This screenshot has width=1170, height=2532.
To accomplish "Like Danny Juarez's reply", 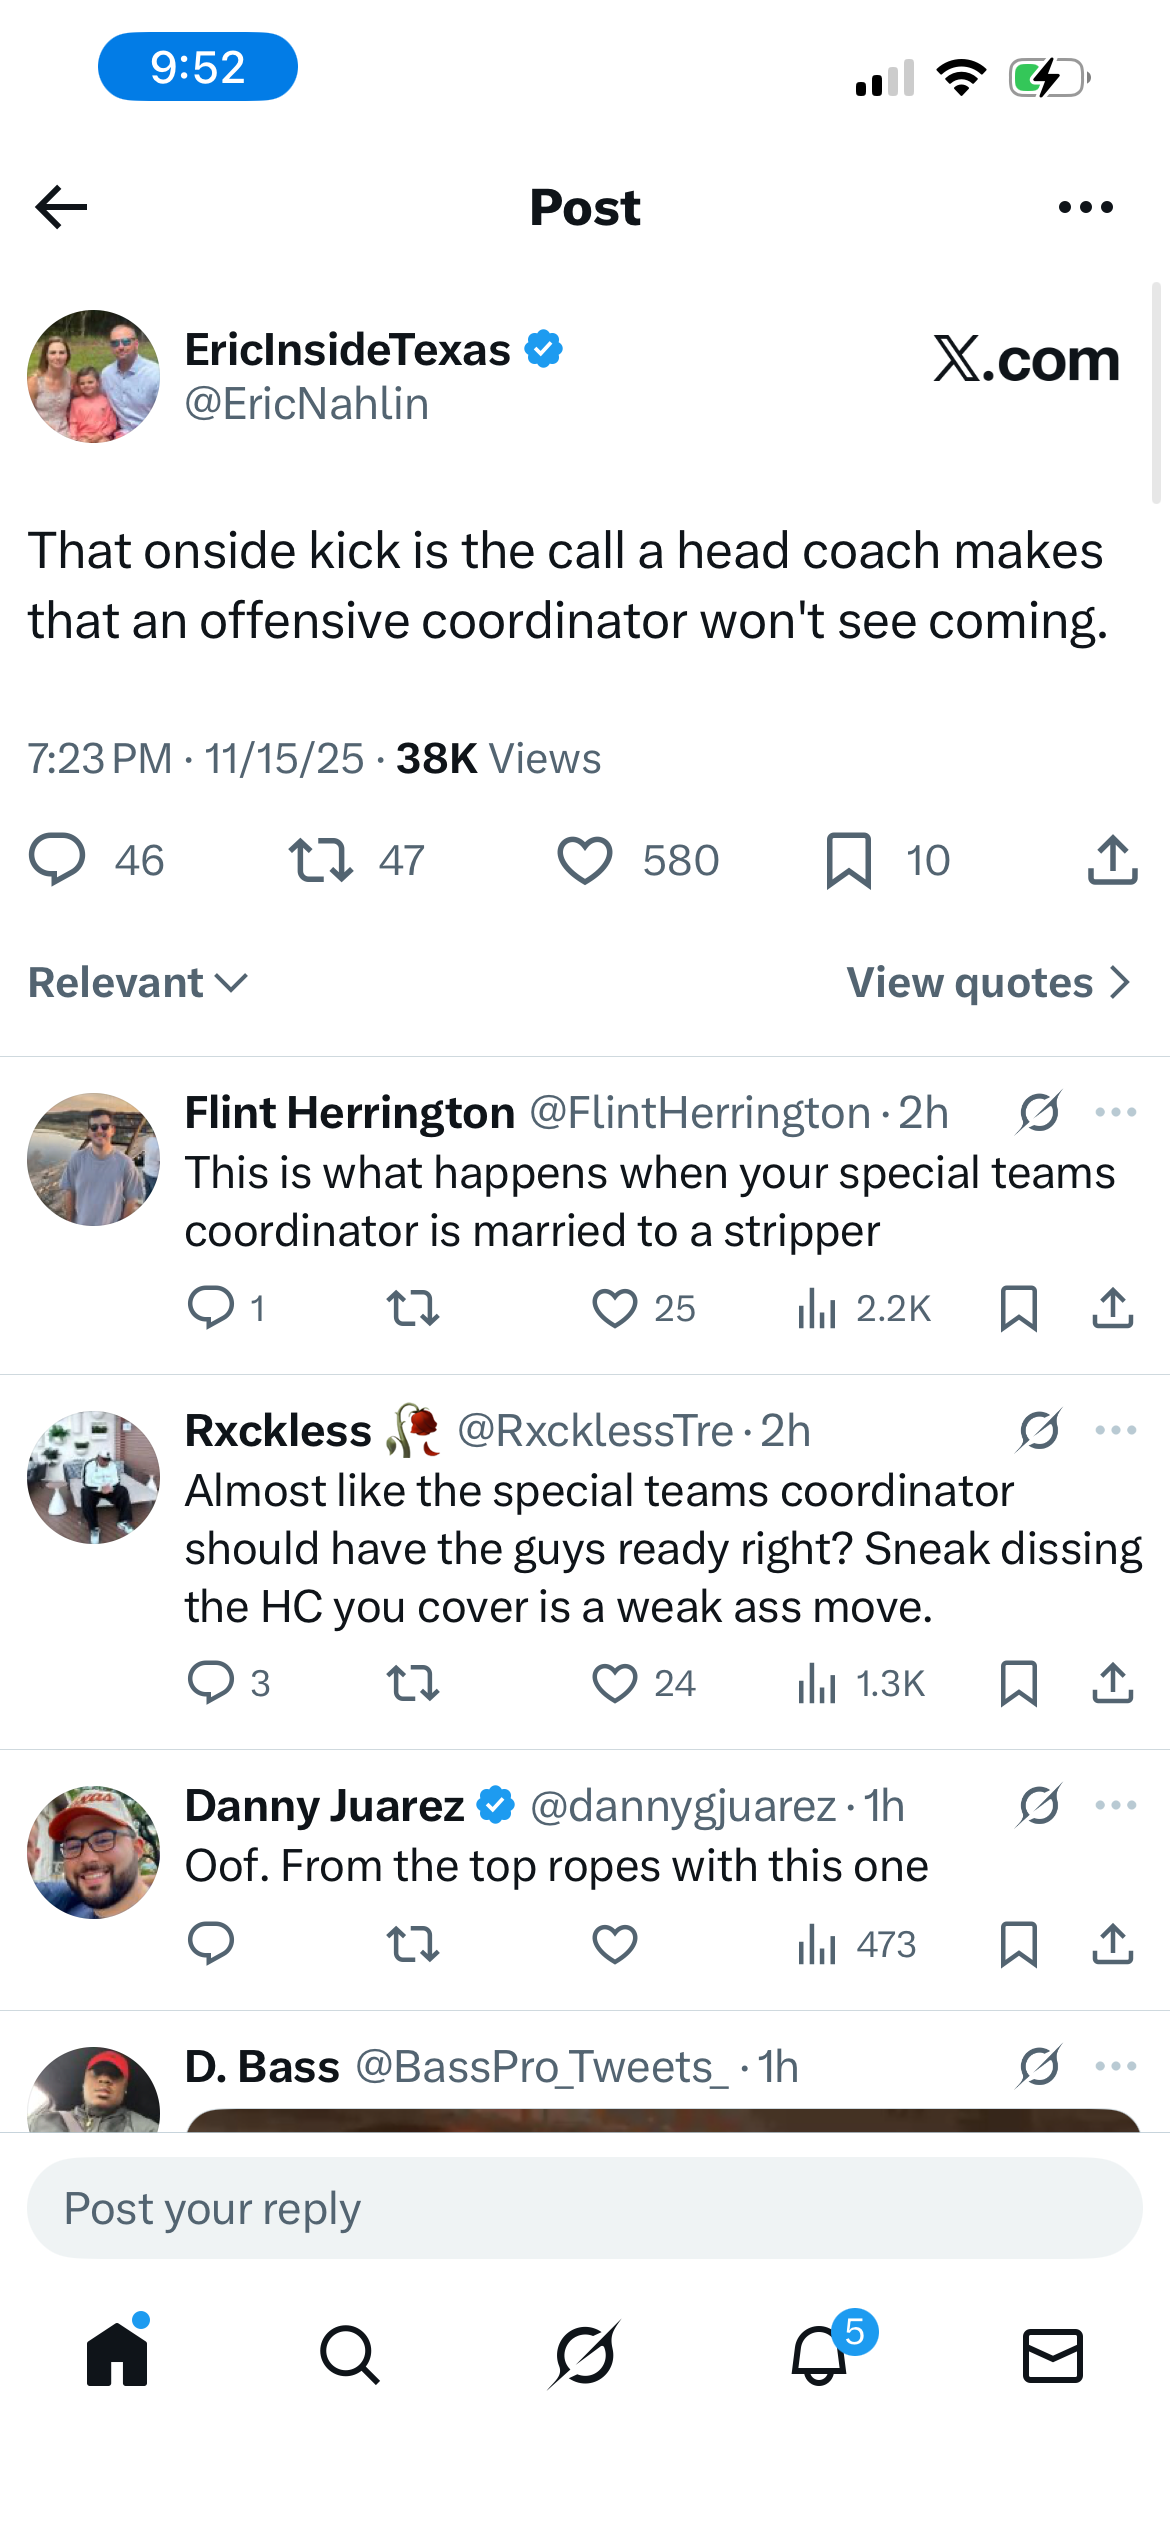I will [615, 1944].
